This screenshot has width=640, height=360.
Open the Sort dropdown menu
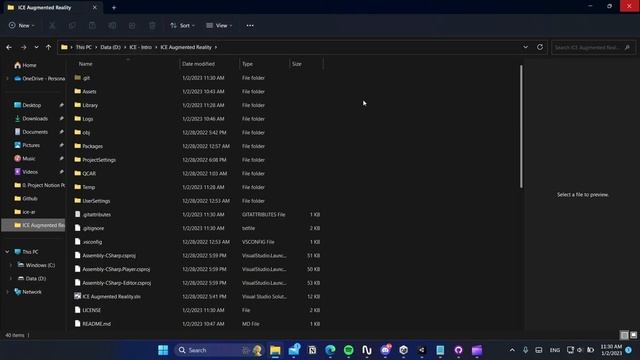[x=182, y=26]
